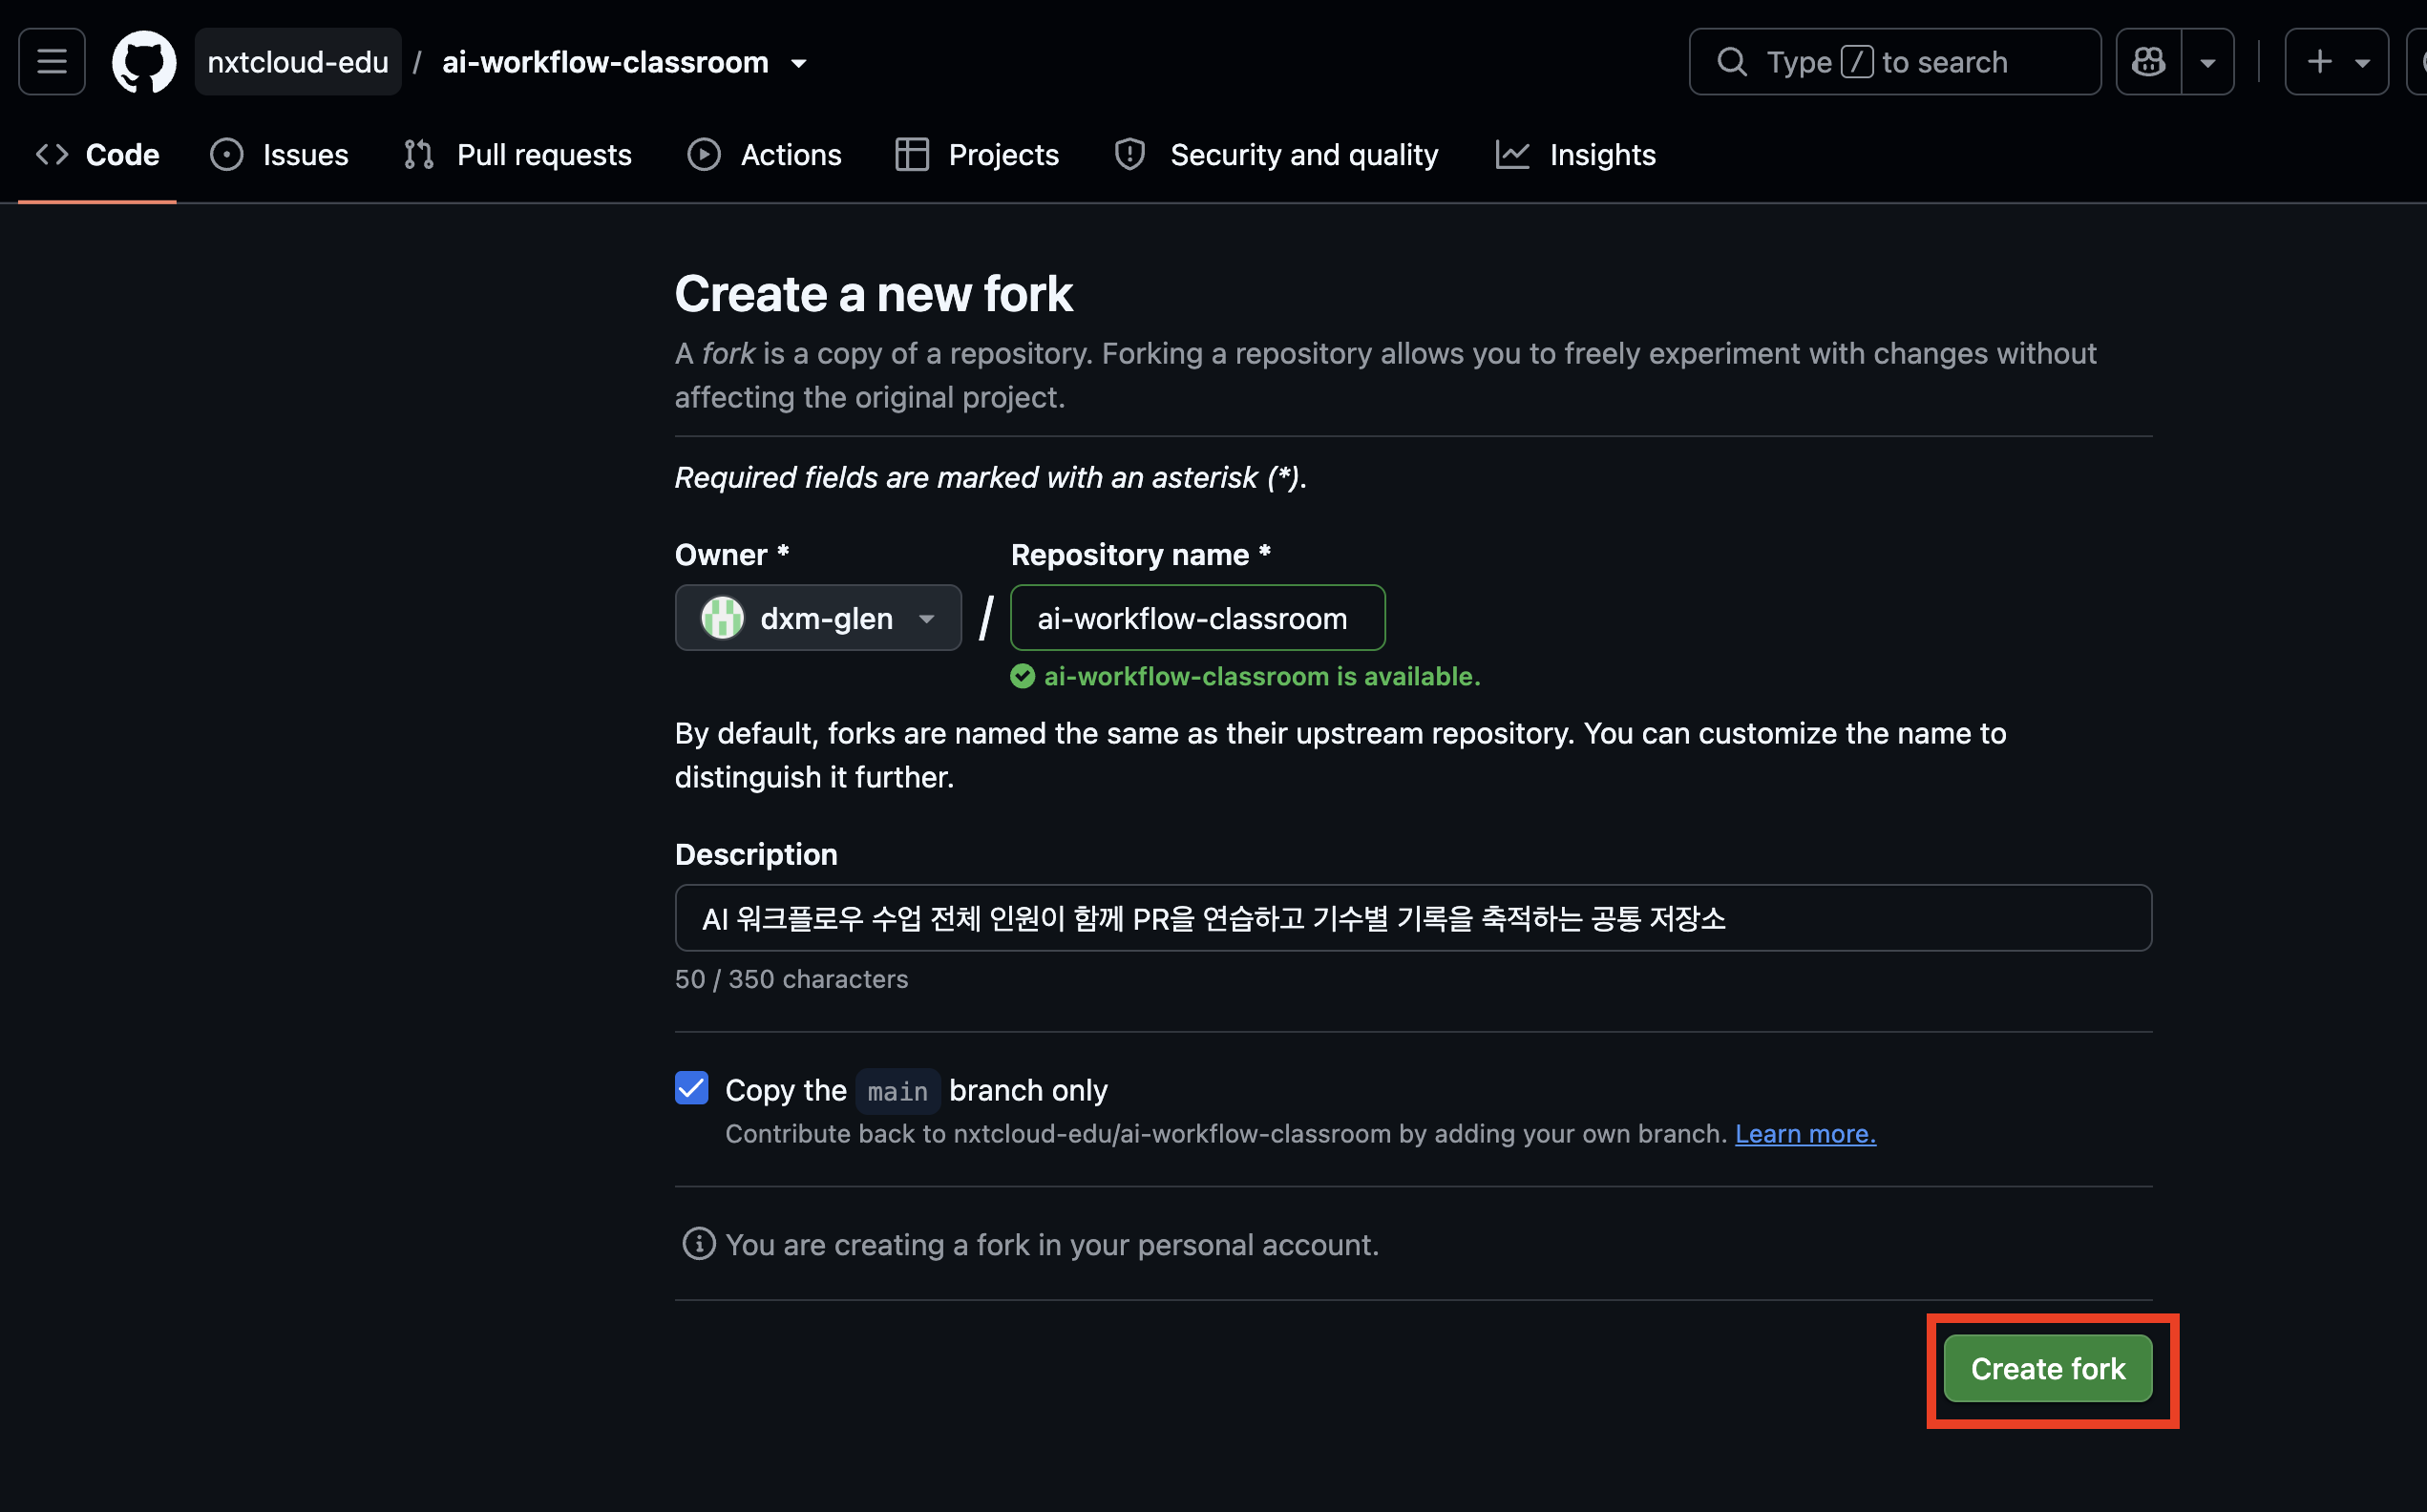Viewport: 2427px width, 1512px height.
Task: Click dxm-glen owner avatar
Action: point(722,618)
